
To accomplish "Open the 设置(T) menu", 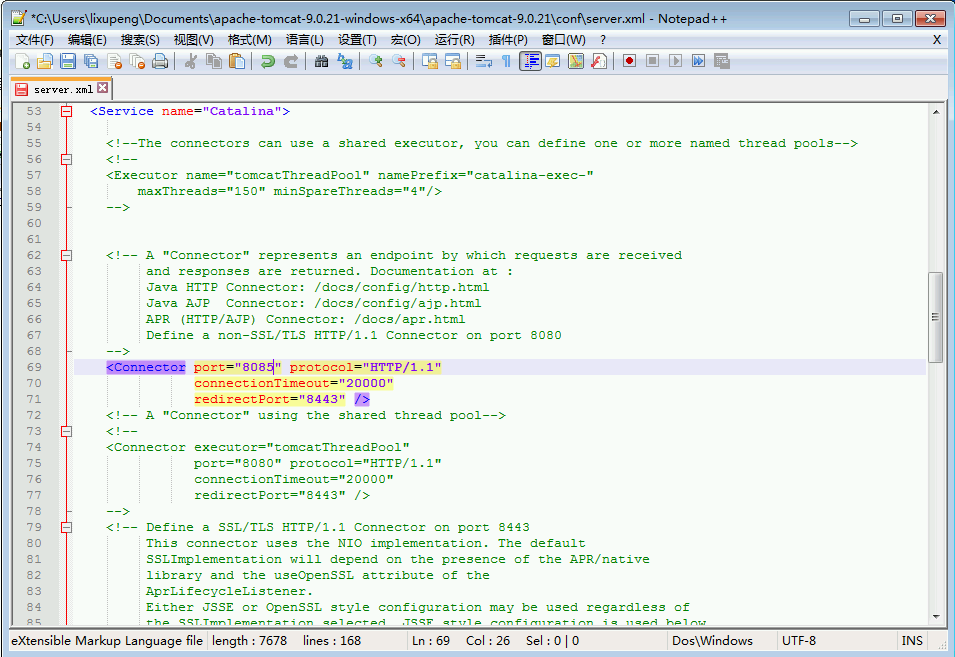I will 358,40.
